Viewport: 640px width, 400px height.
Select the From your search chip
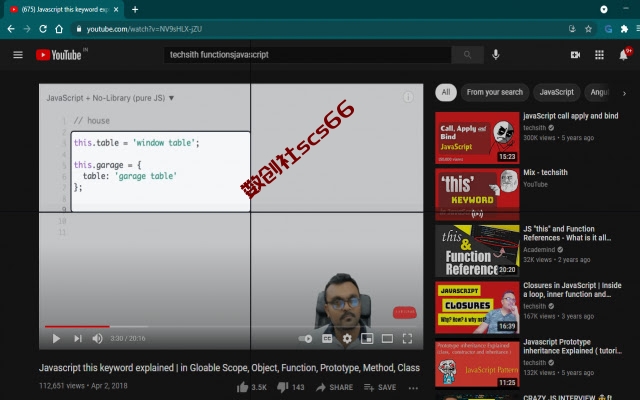click(495, 92)
